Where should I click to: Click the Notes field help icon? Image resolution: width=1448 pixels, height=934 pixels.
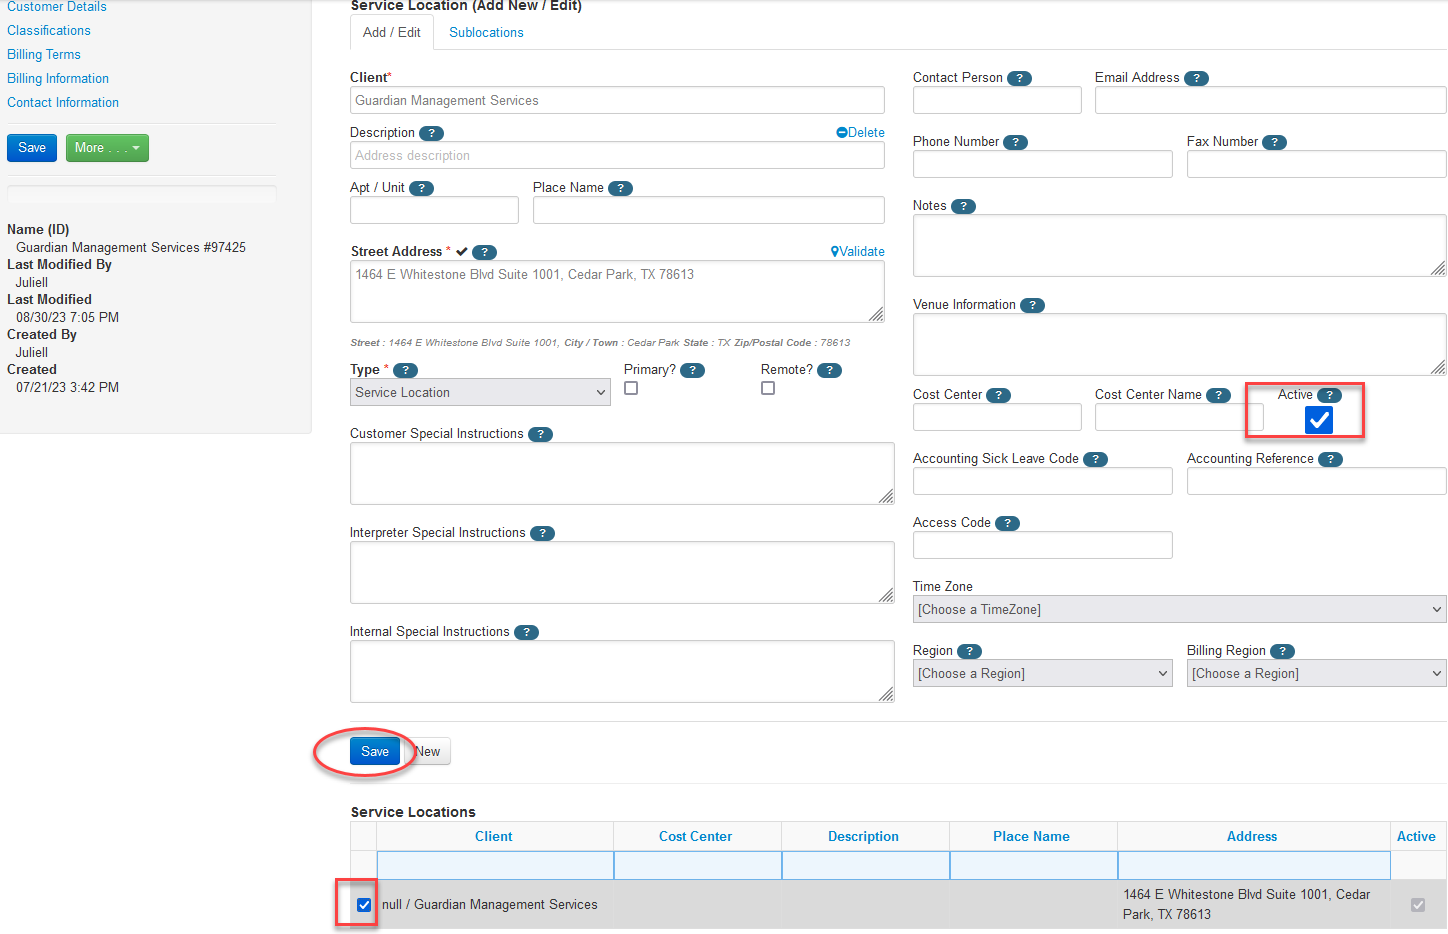(x=963, y=206)
